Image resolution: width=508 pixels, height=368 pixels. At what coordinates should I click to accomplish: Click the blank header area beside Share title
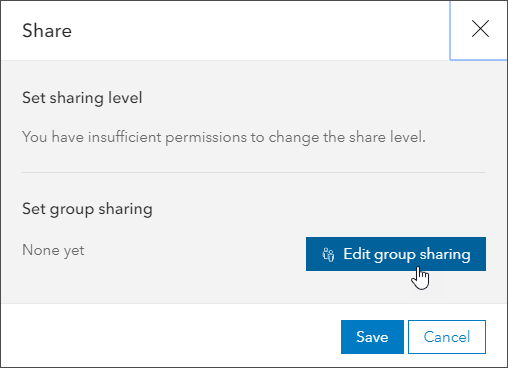coord(260,31)
